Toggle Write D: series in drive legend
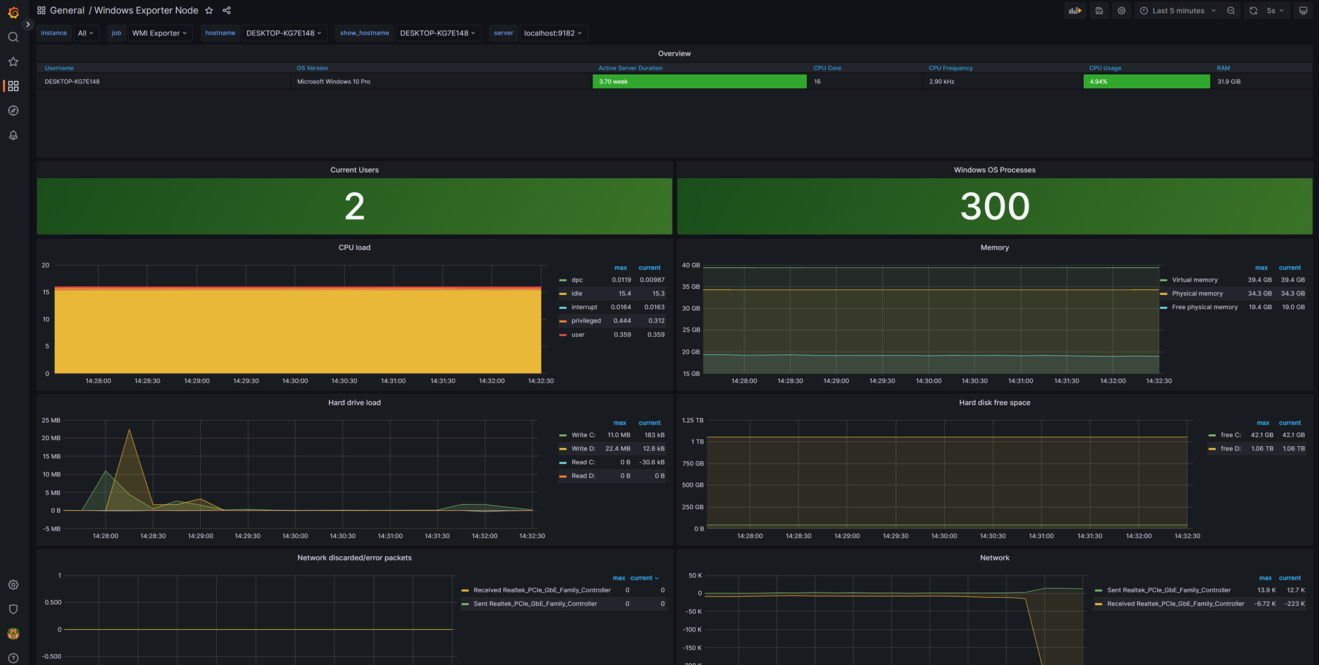 (x=583, y=449)
